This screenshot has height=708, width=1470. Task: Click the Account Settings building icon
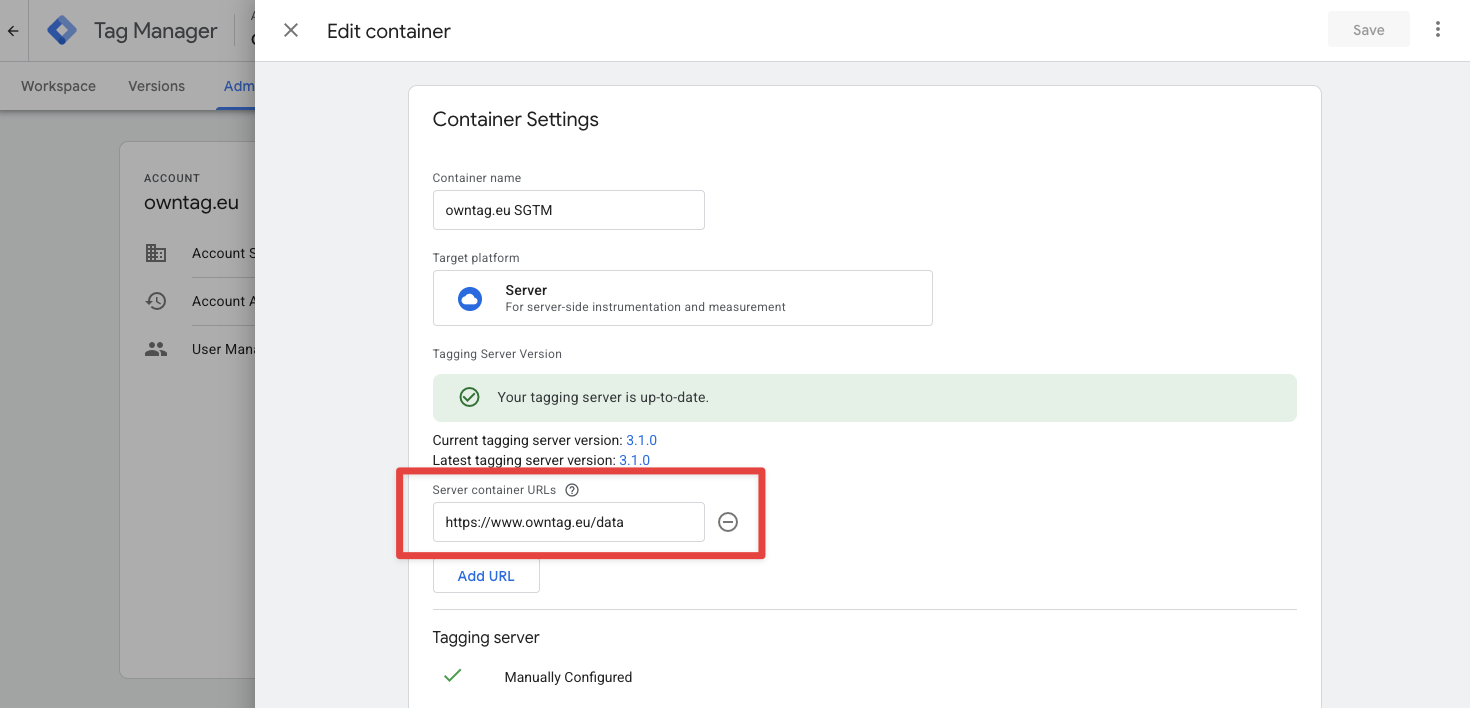pos(156,253)
